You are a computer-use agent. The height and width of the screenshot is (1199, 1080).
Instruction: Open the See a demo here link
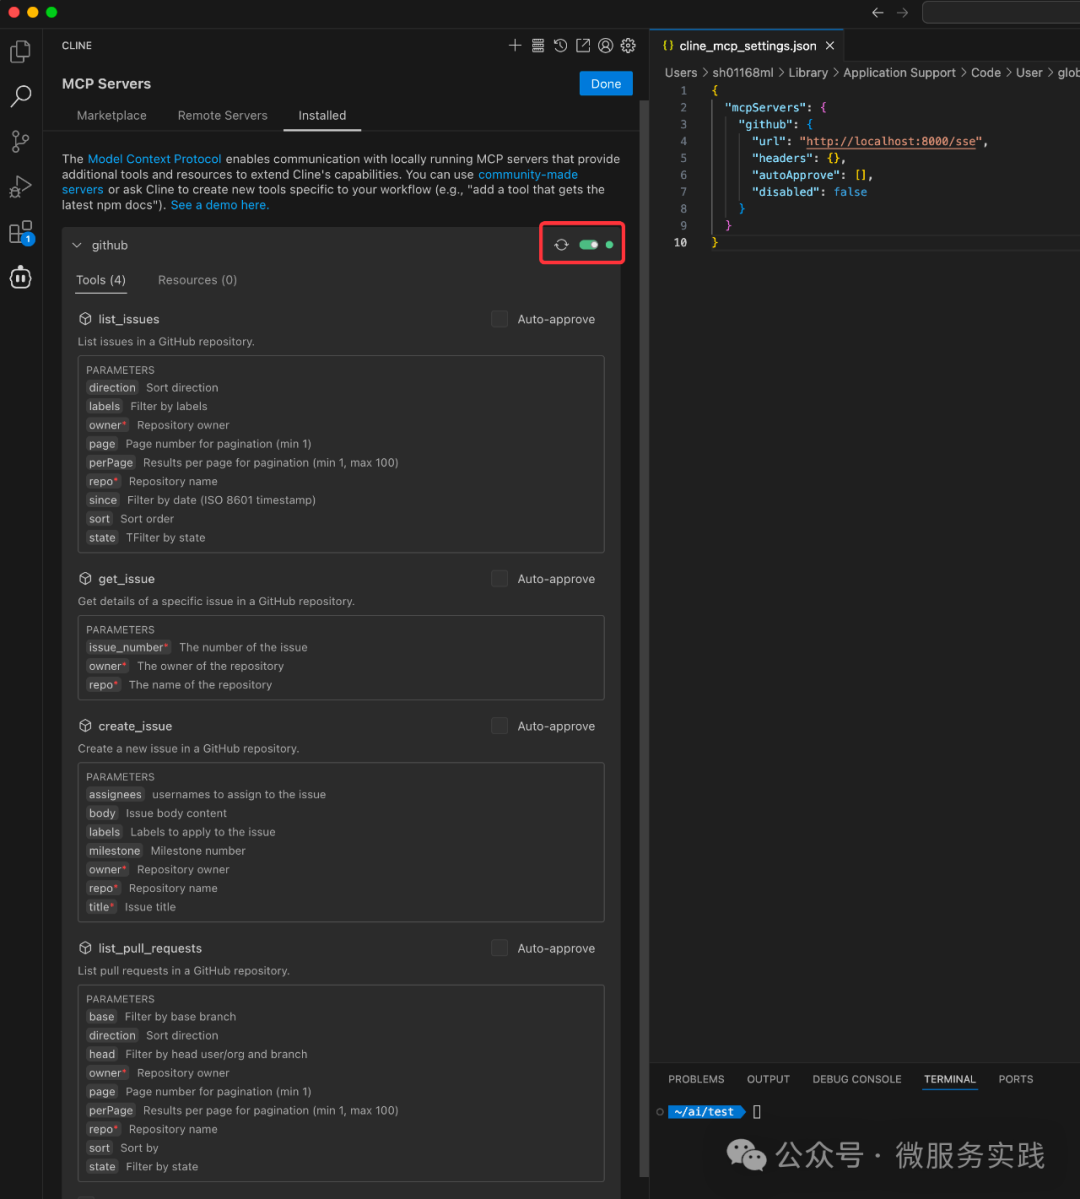220,205
